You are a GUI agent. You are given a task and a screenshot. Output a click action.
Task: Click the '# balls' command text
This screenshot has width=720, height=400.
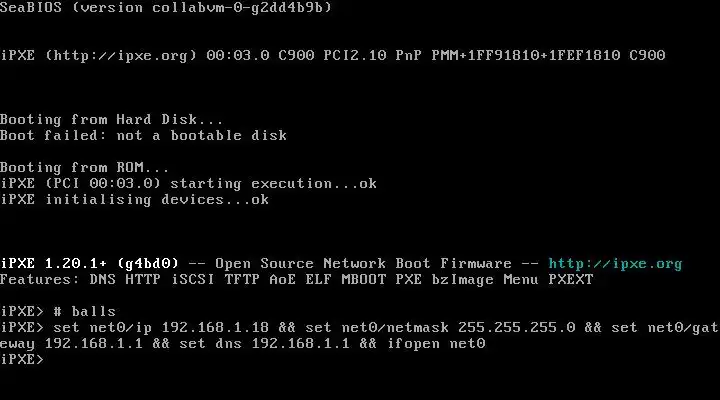[84, 311]
